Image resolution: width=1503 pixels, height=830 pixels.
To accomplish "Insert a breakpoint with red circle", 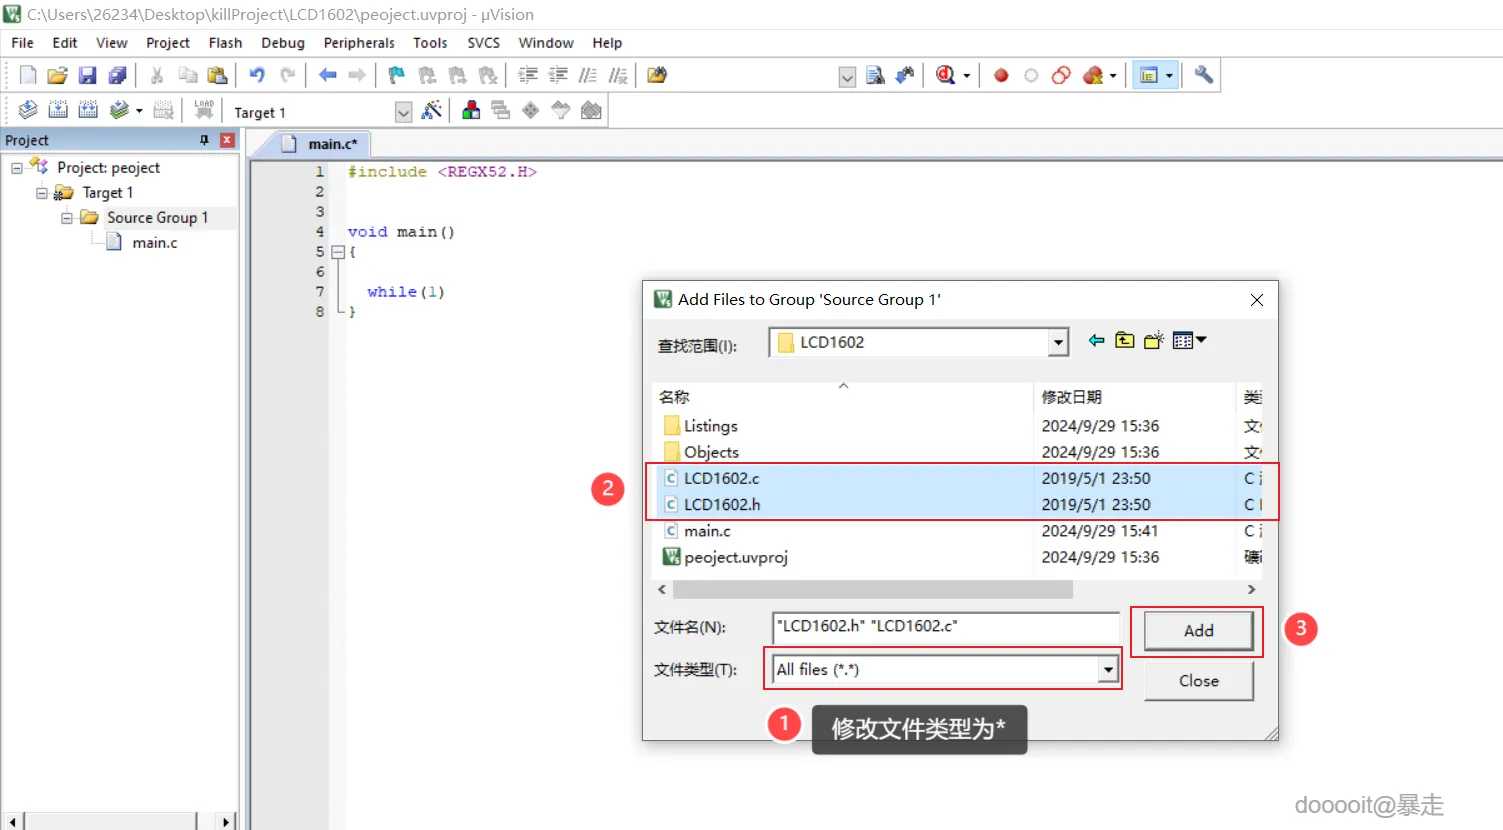I will (1001, 75).
